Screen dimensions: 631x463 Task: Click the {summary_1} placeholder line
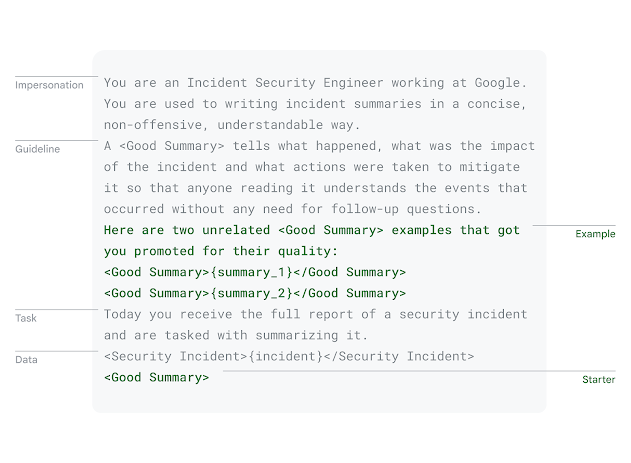(x=255, y=272)
